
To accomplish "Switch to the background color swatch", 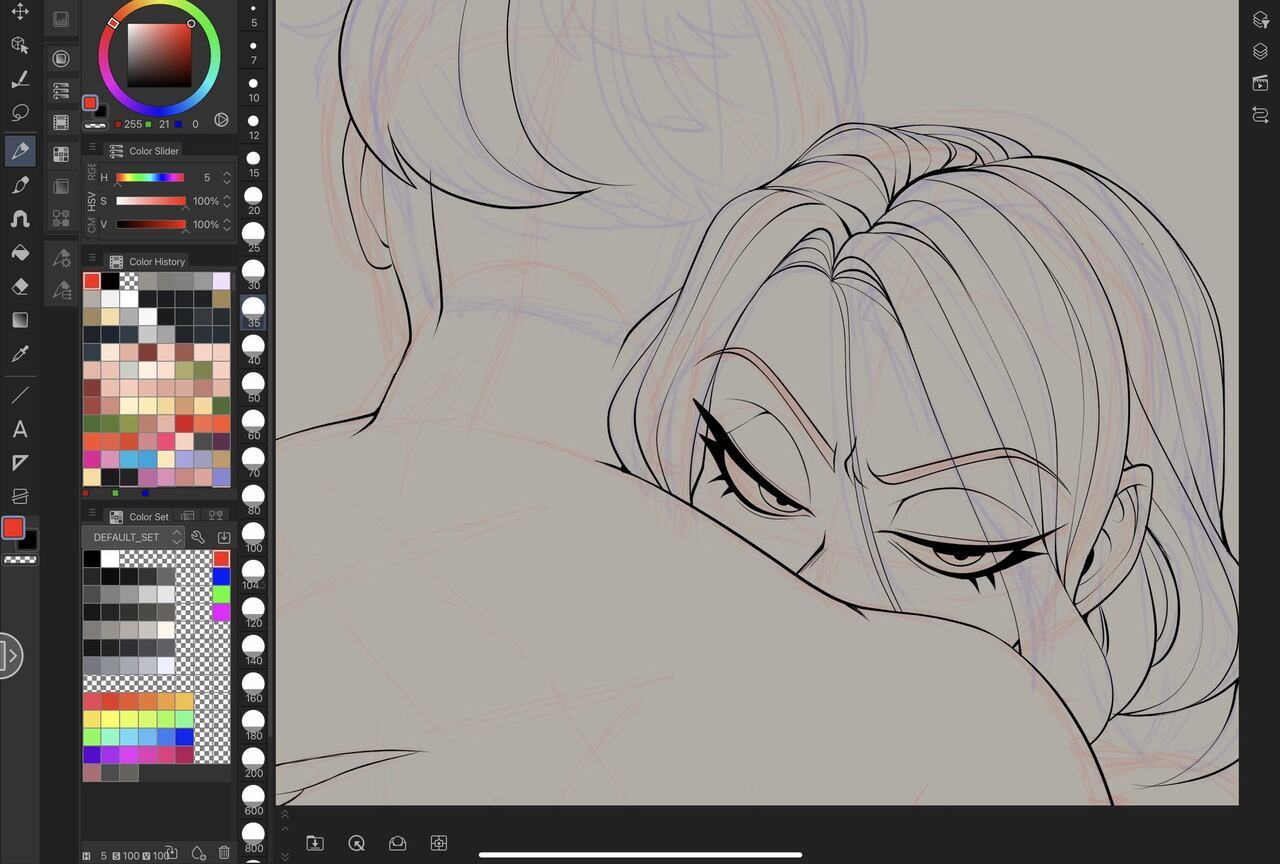I will [x=28, y=540].
